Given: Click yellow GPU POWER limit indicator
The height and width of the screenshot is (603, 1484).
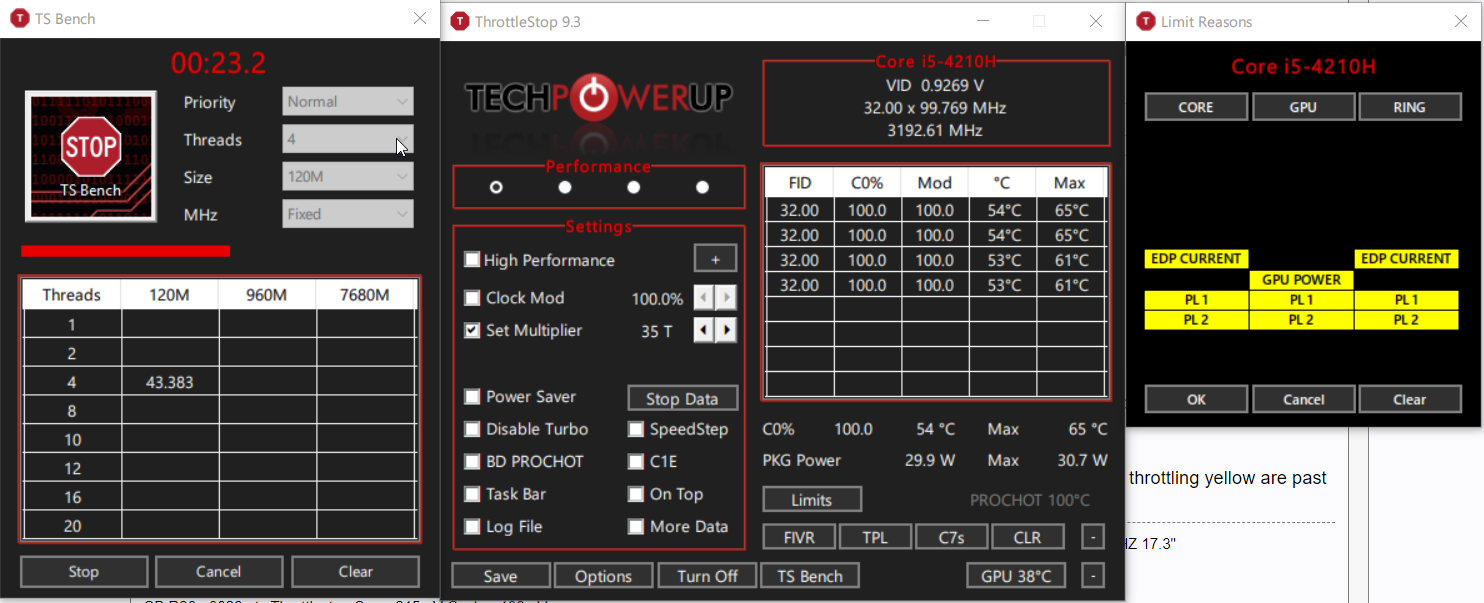Looking at the screenshot, I should 1301,279.
